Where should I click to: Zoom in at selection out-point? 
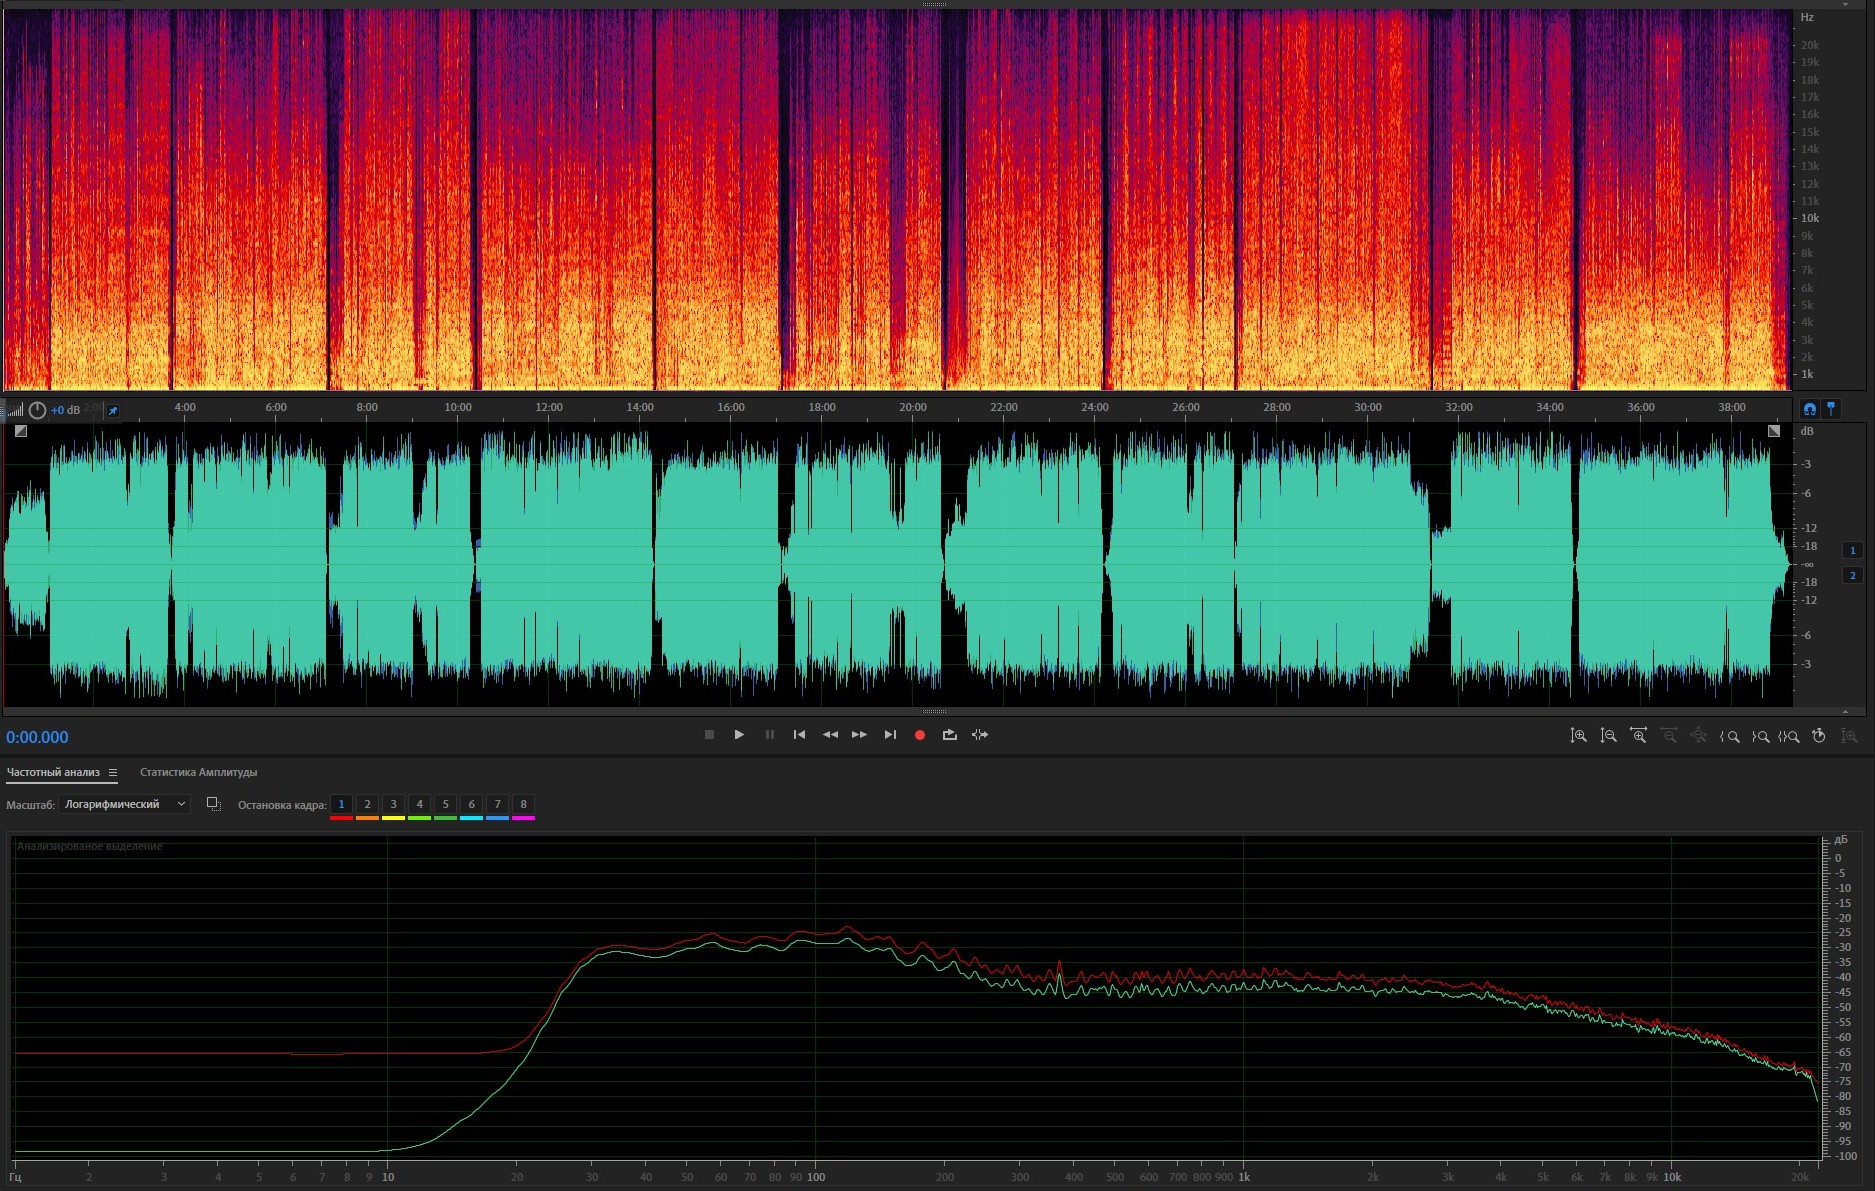[x=1759, y=736]
